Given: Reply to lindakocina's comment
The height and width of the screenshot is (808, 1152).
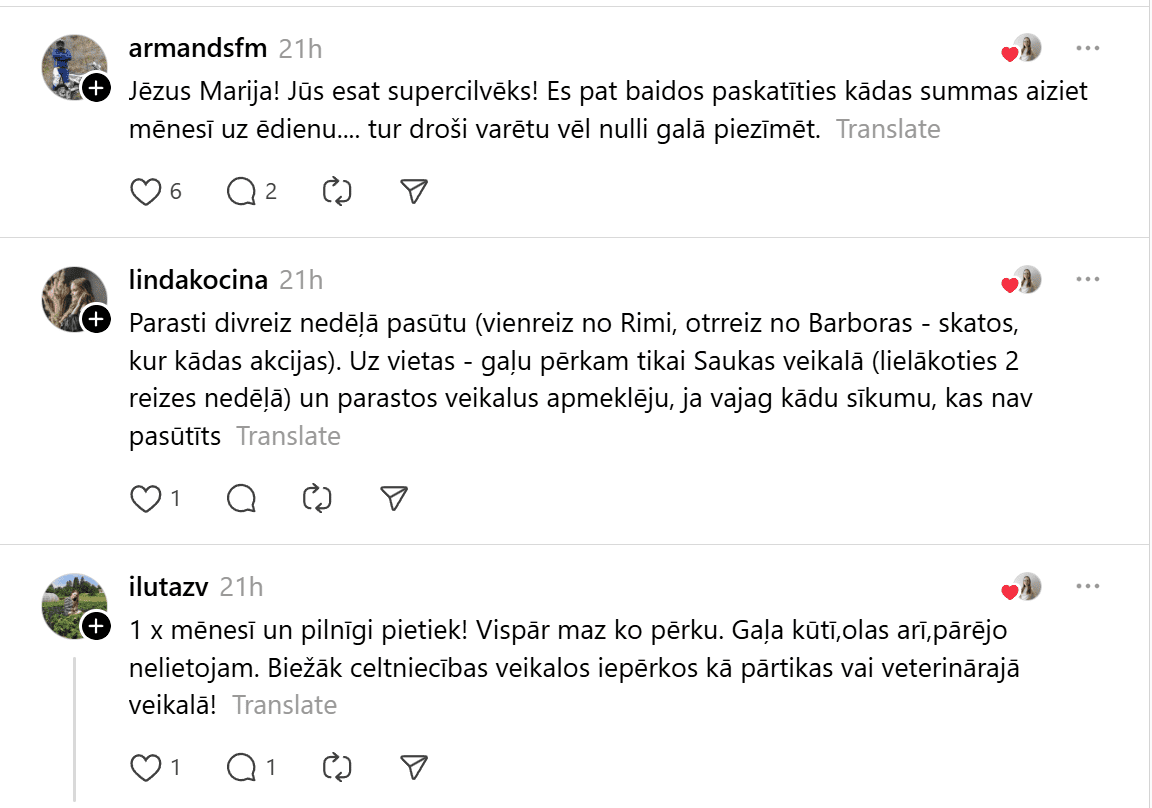Looking at the screenshot, I should tap(242, 498).
